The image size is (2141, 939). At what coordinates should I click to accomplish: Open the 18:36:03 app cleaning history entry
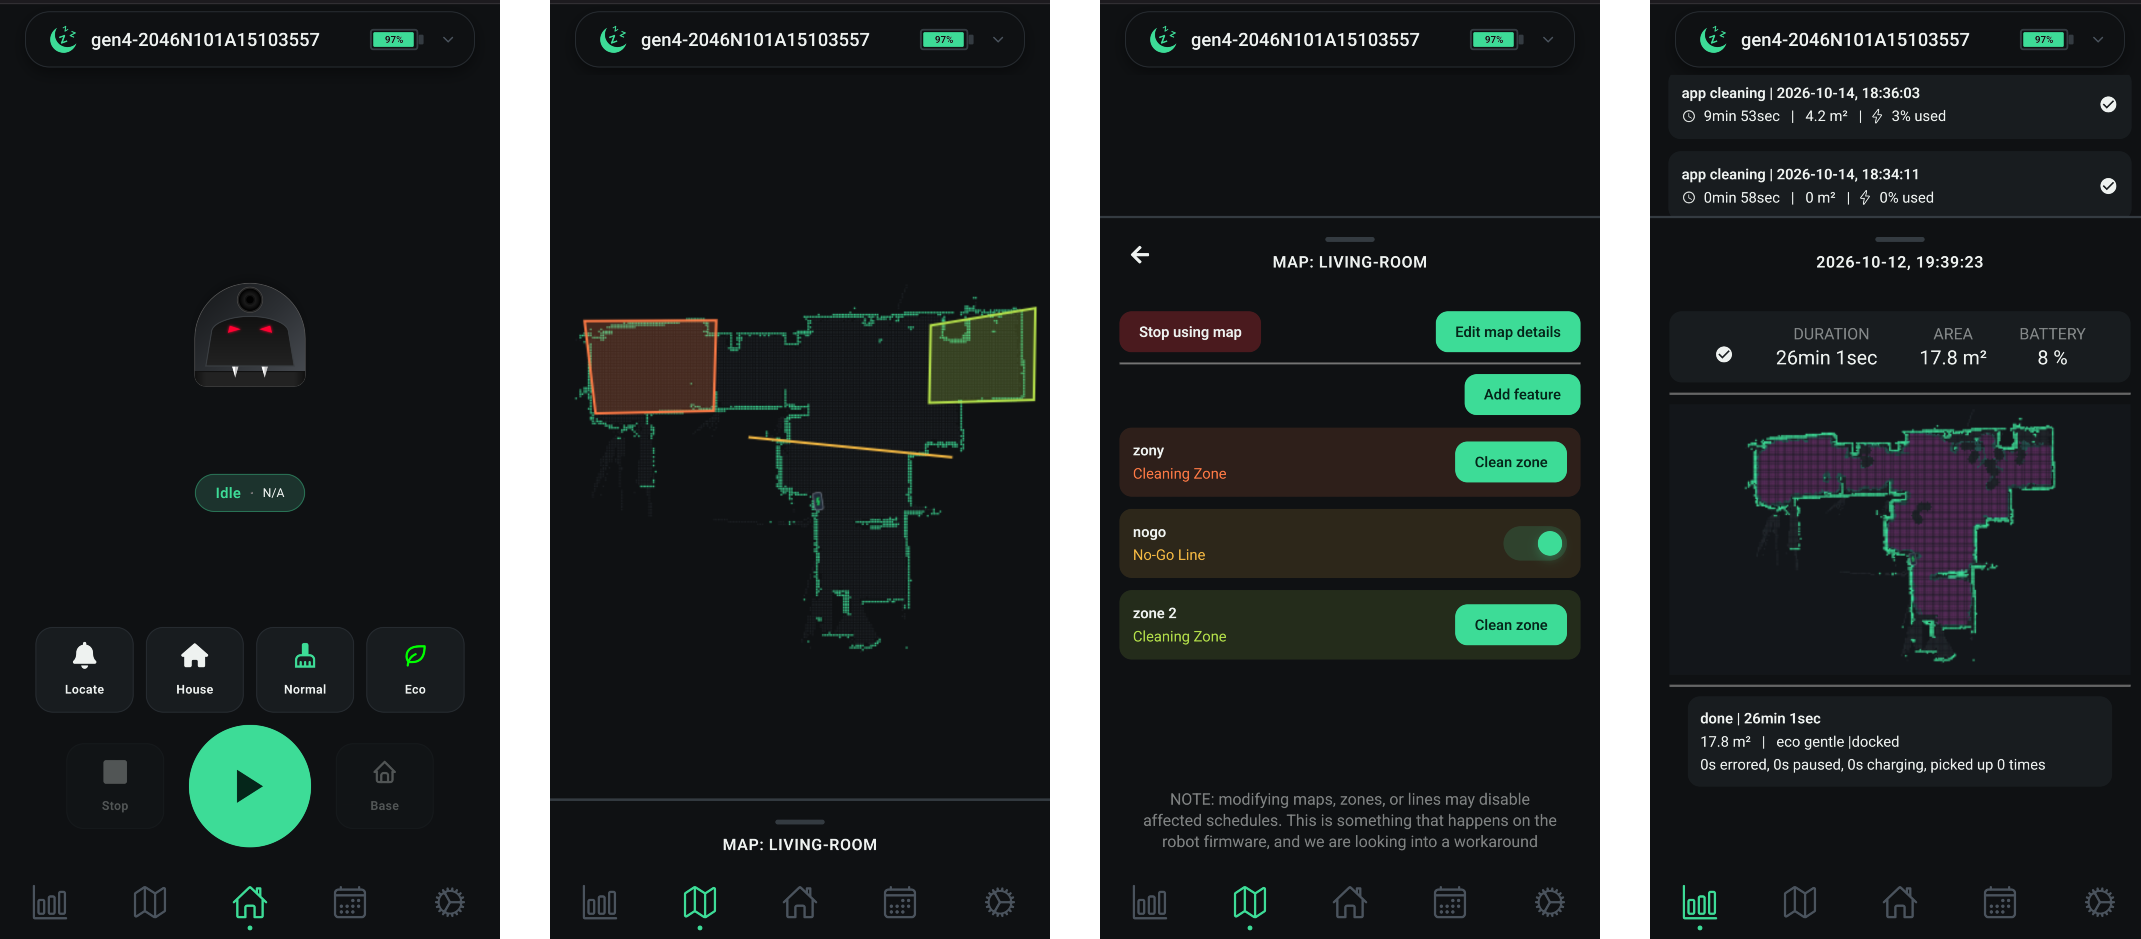(x=1899, y=105)
